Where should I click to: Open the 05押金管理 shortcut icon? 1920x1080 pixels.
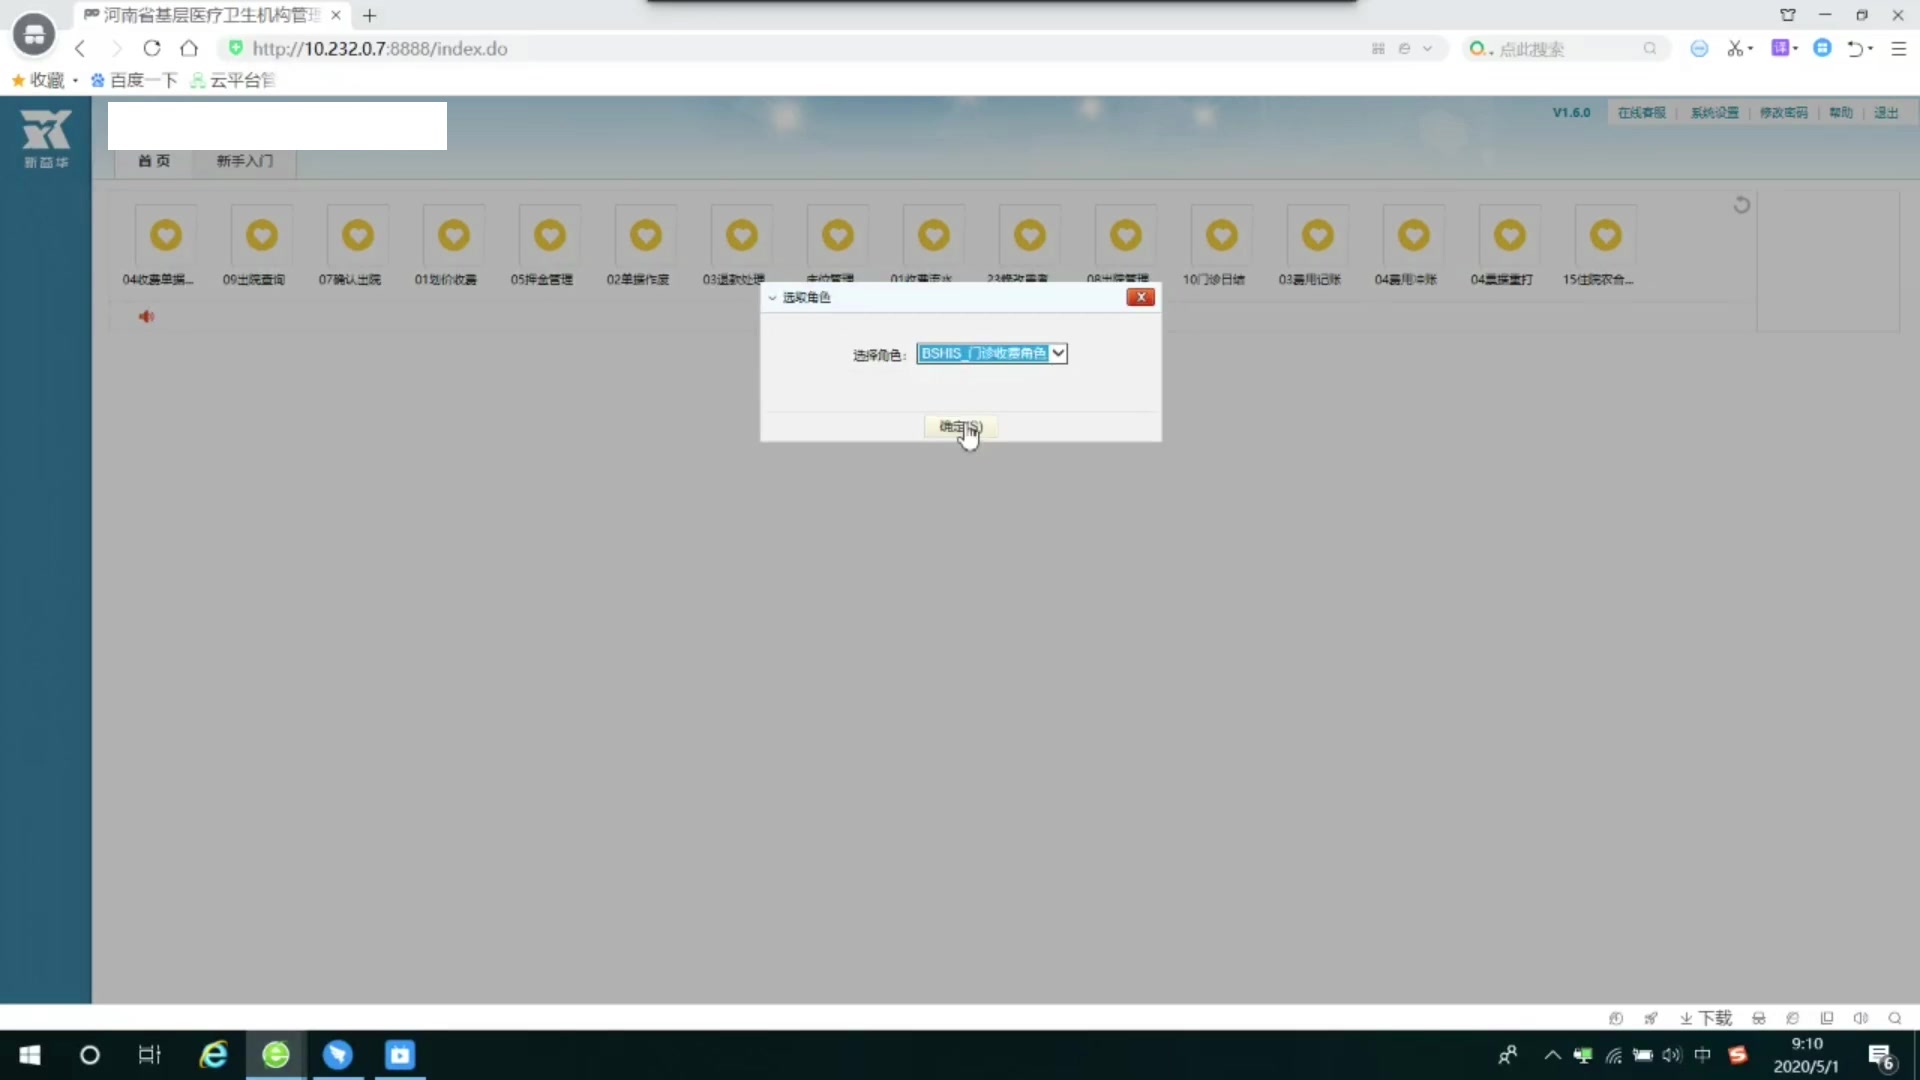[550, 236]
